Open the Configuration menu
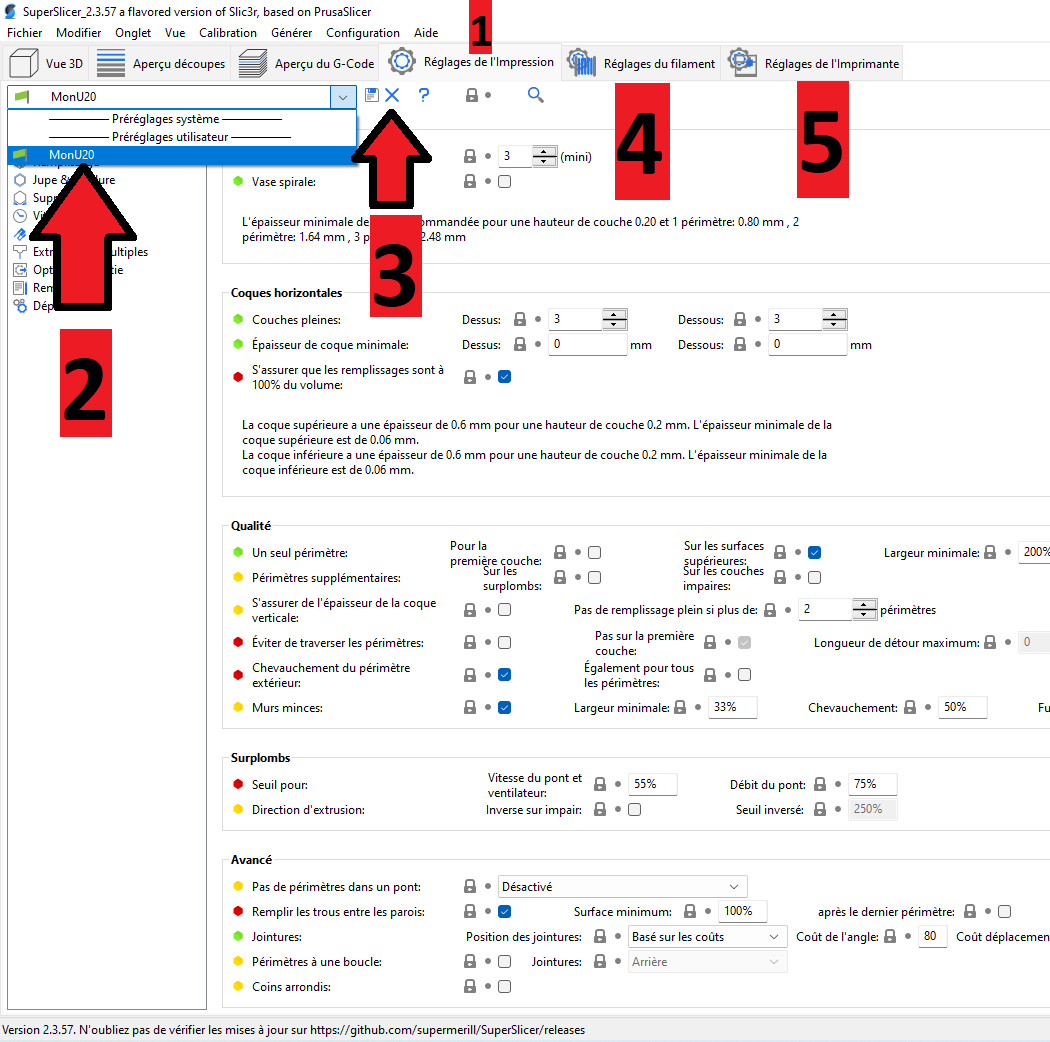This screenshot has height=1042, width=1050. (363, 33)
